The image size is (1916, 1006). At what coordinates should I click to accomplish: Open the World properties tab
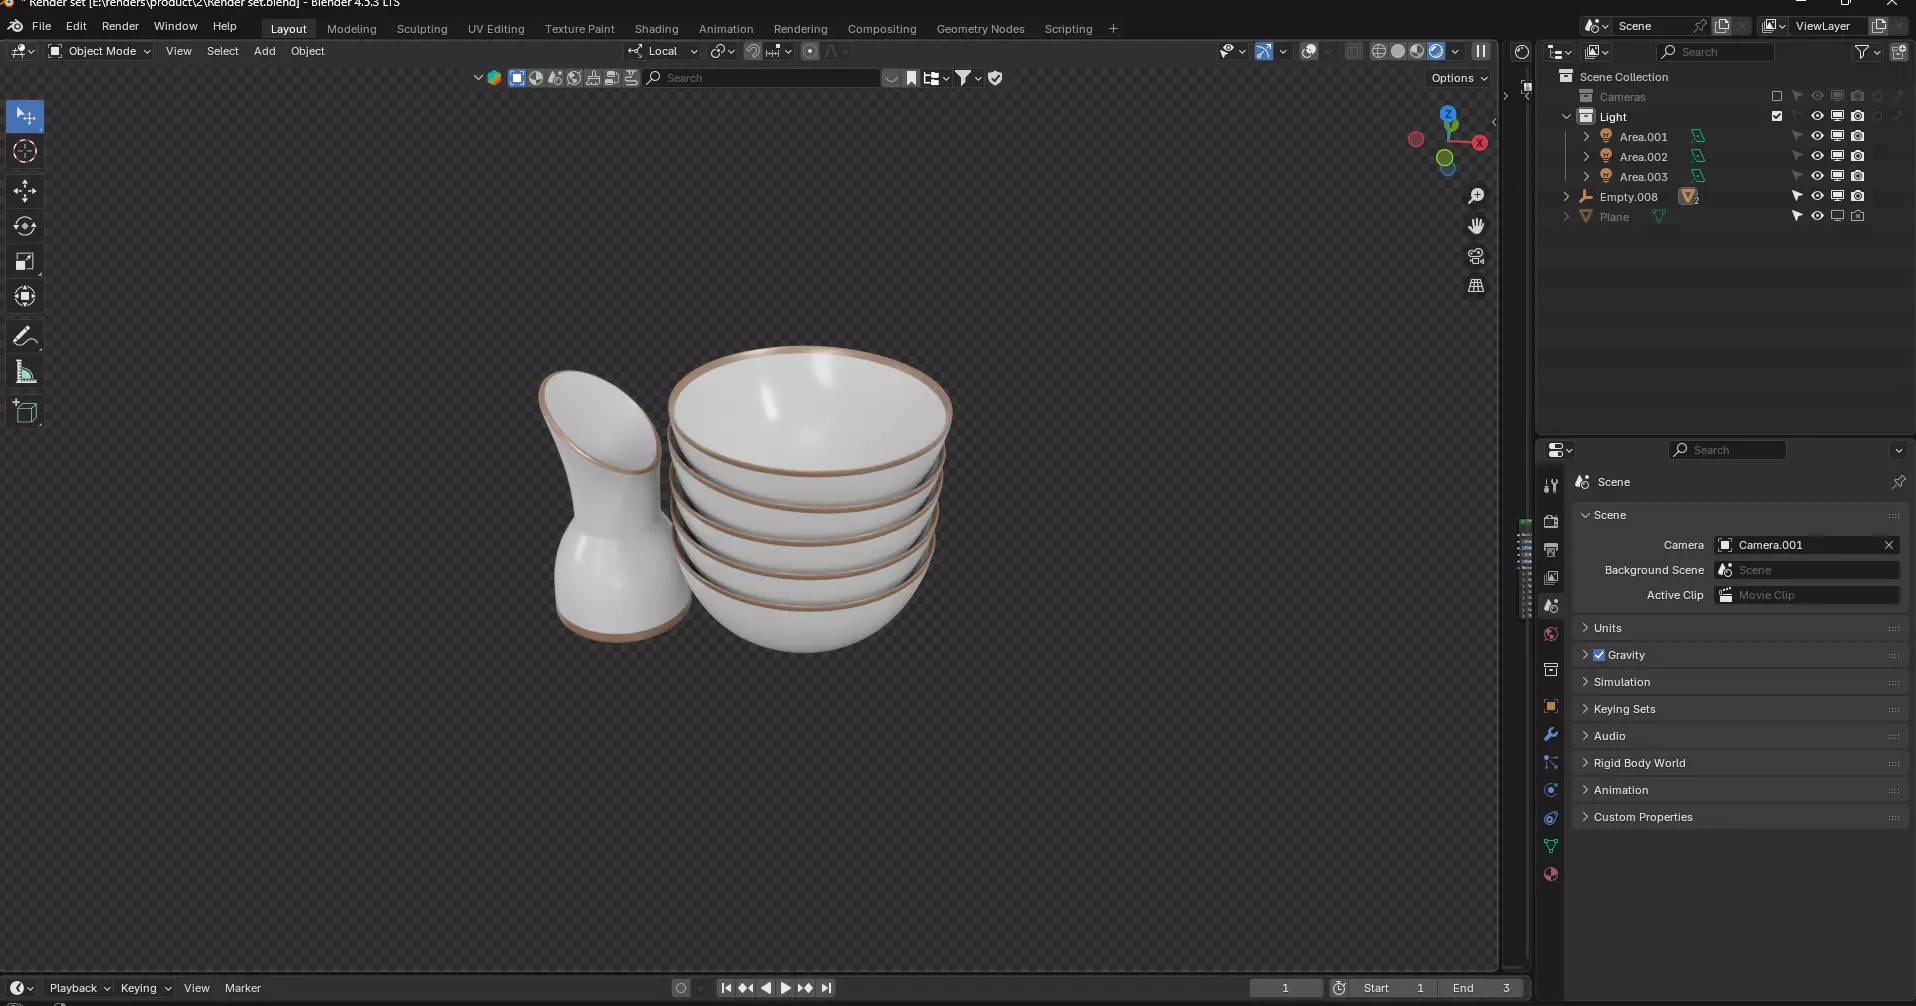coord(1551,634)
